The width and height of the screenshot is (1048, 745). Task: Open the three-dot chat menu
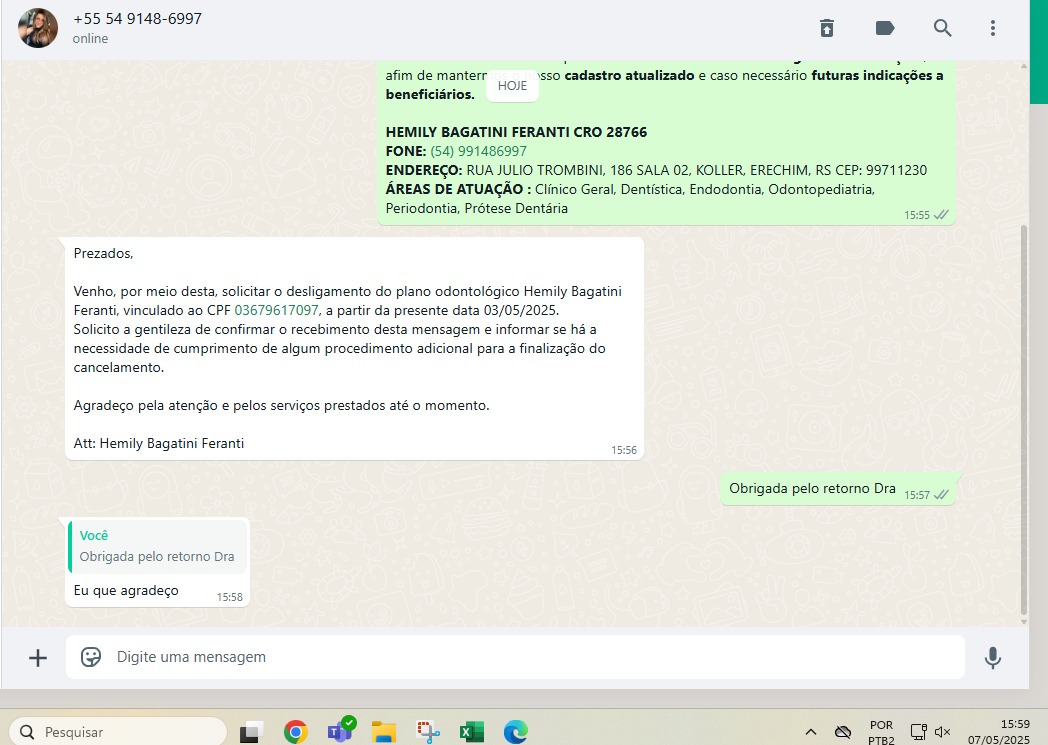(x=993, y=28)
